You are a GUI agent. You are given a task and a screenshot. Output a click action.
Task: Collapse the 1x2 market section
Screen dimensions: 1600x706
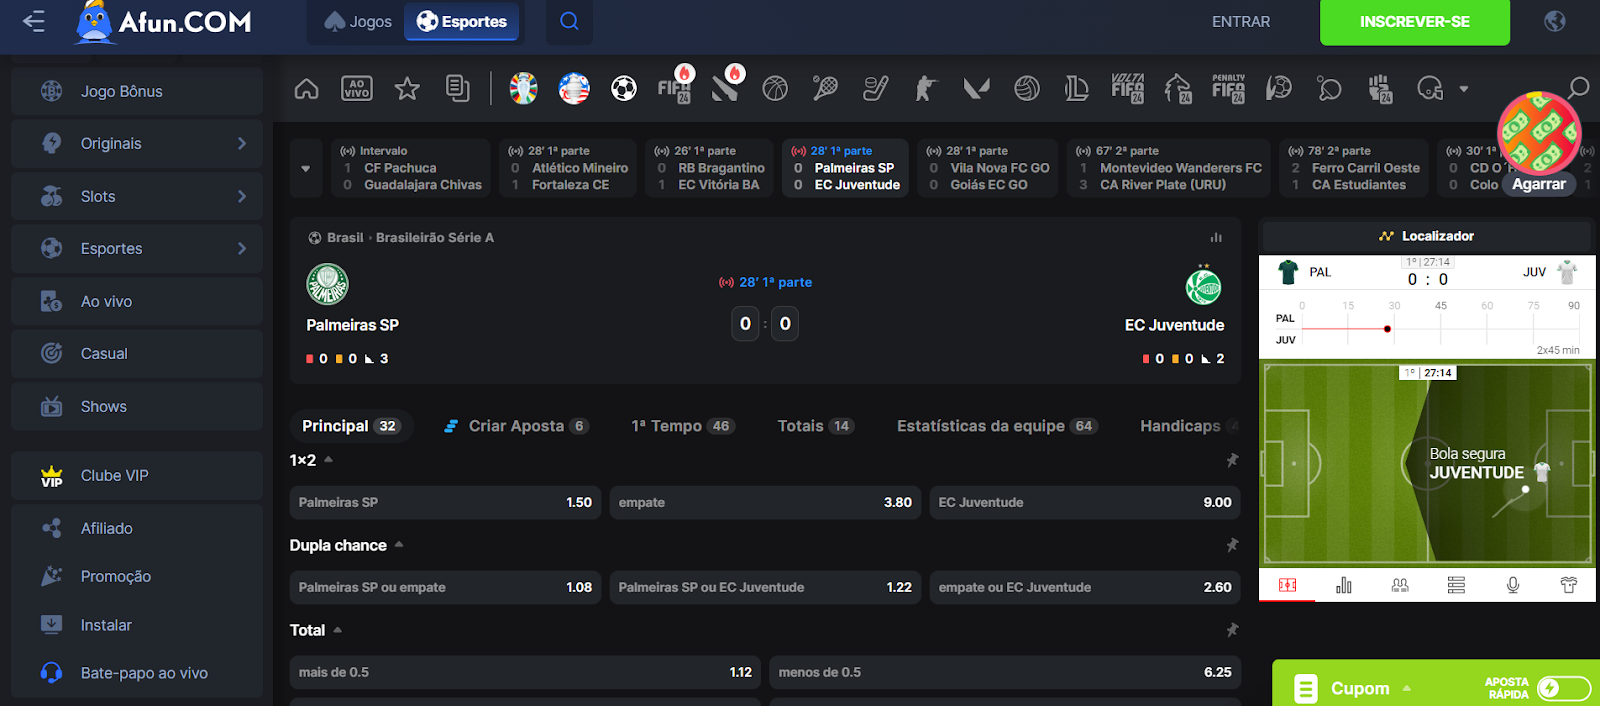[328, 460]
